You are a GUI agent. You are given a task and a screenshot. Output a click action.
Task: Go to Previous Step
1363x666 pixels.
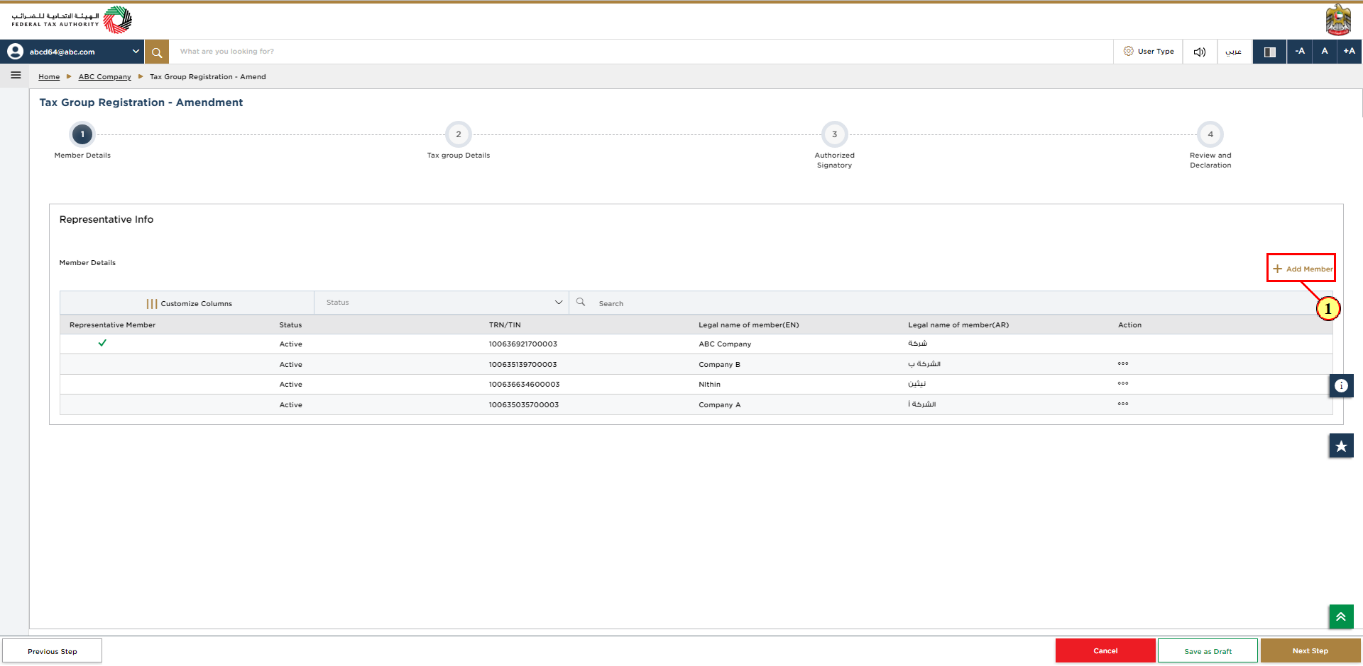pyautogui.click(x=52, y=651)
